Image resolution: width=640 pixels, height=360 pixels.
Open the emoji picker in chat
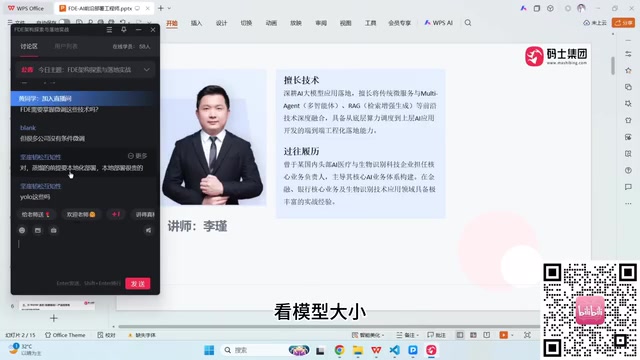pos(22,231)
